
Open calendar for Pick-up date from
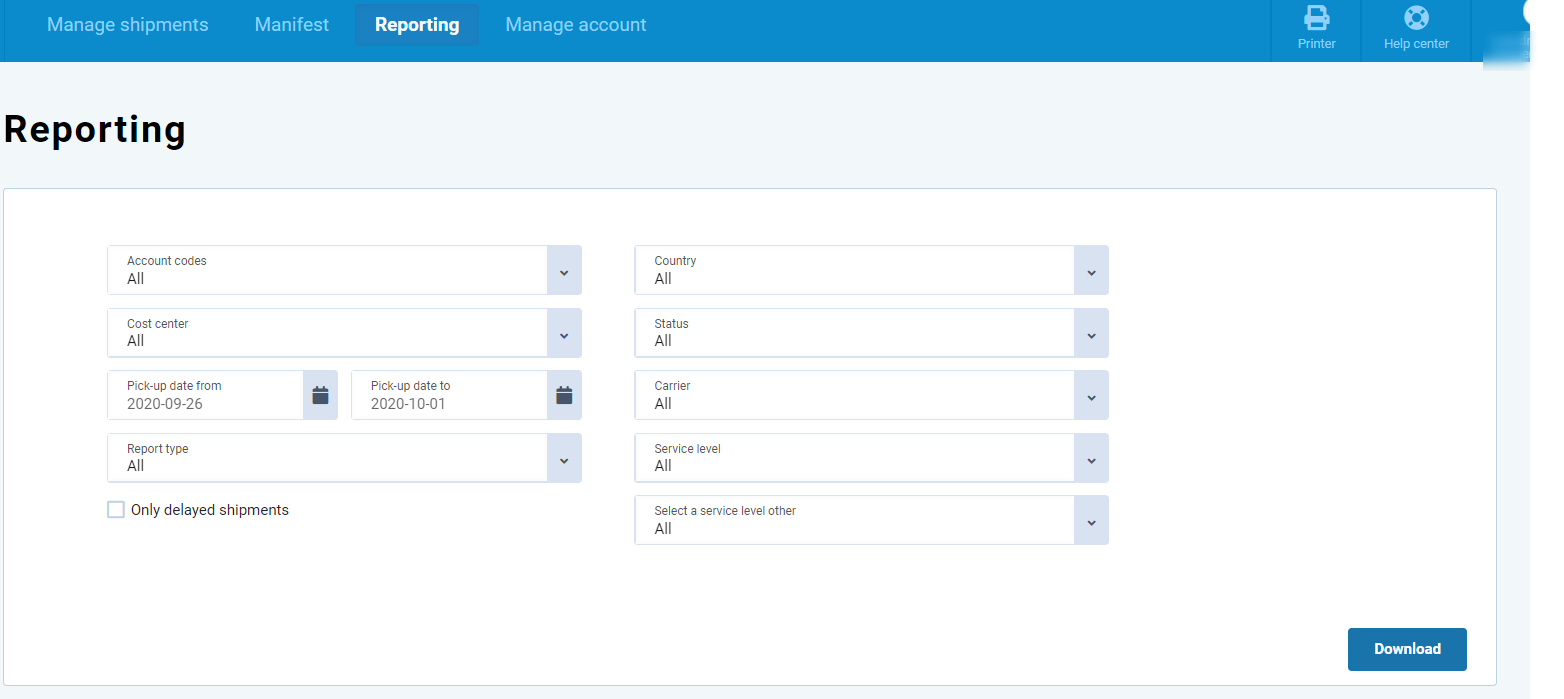point(320,396)
